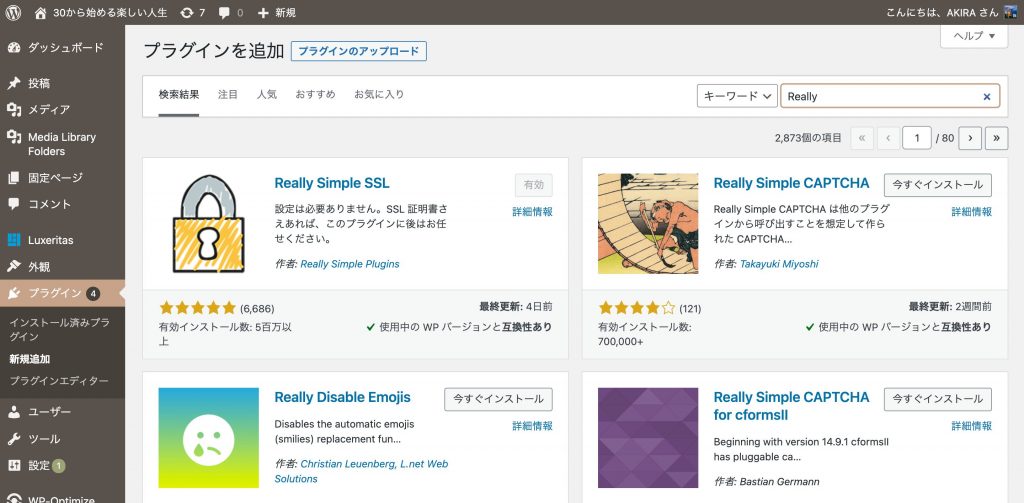Visit site via home icon in admin bar
The image size is (1024, 503).
pyautogui.click(x=40, y=12)
